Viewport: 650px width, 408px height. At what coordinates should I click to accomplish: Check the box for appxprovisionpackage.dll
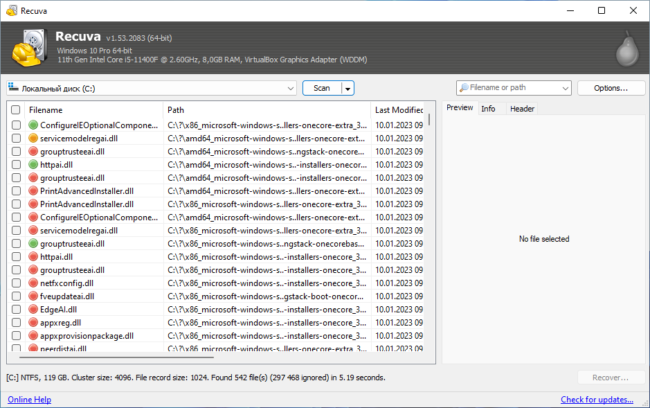[x=16, y=336]
